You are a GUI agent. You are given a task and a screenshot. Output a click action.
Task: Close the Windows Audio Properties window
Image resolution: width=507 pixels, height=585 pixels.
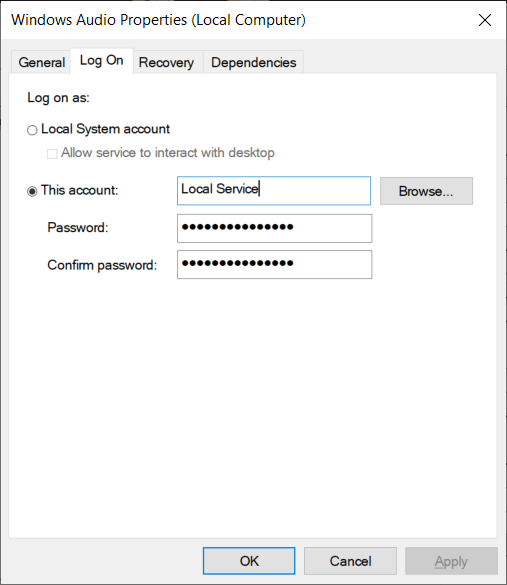tap(485, 20)
